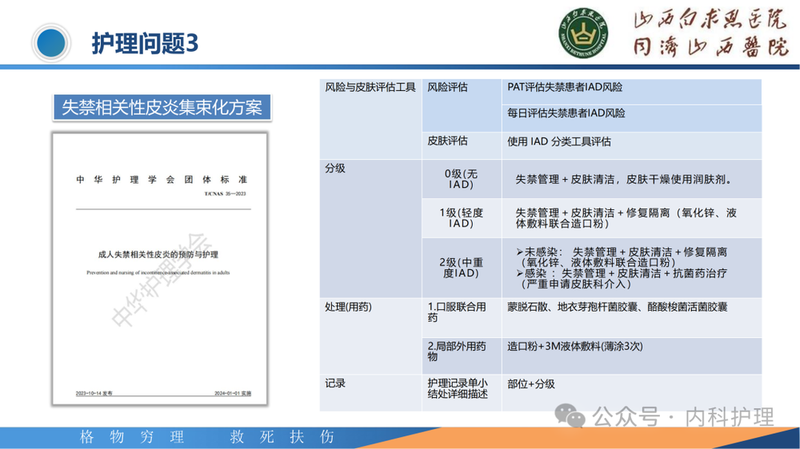Click the slide title 护理问题3
Screen dimensions: 800x449
145,43
